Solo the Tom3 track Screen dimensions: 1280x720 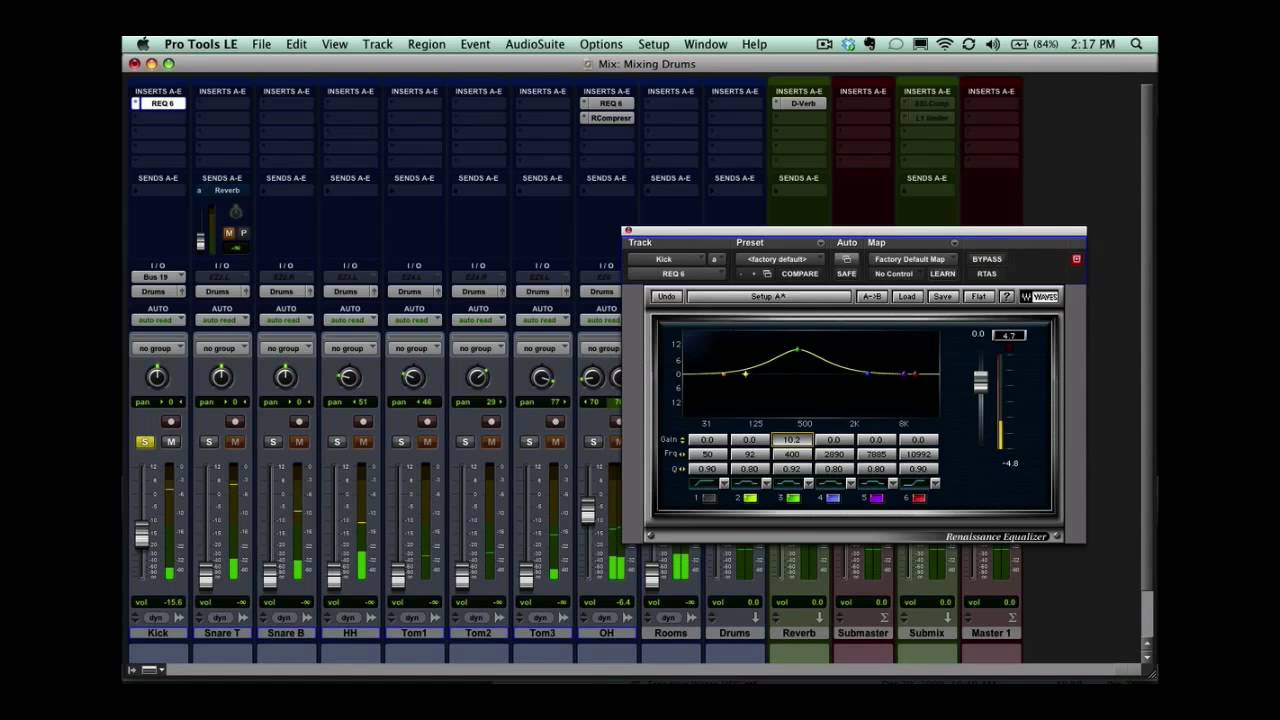(529, 442)
